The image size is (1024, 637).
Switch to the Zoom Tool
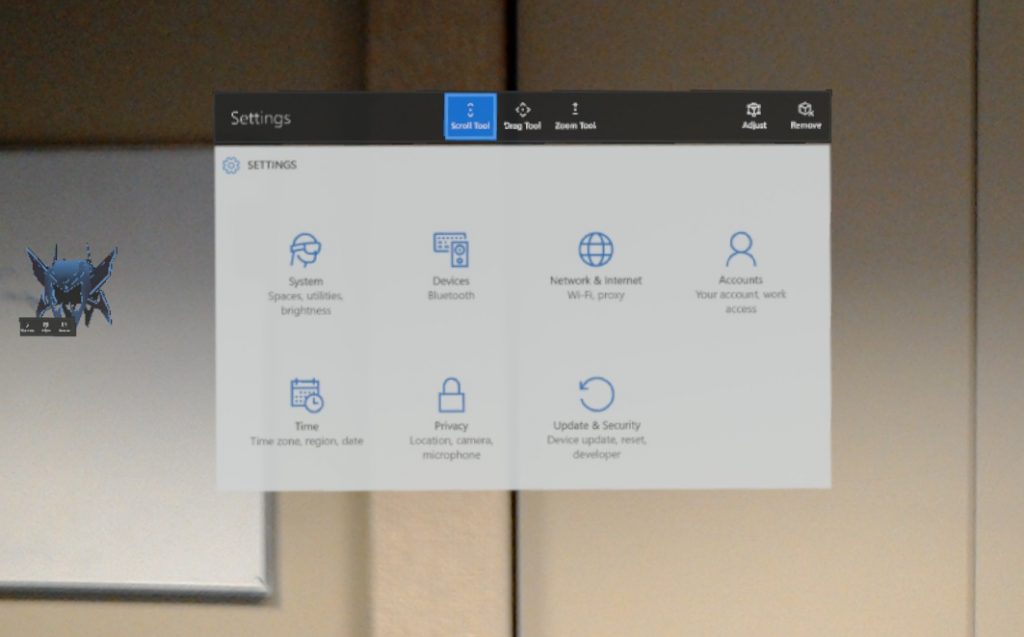tap(575, 116)
